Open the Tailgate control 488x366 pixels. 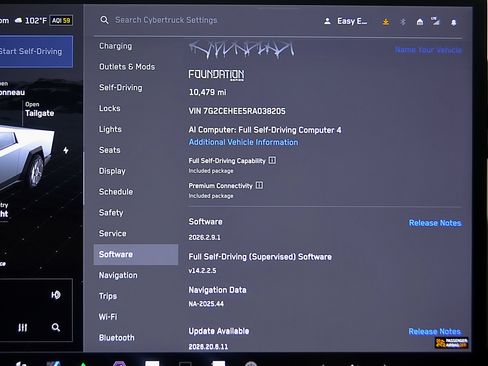pos(39,110)
